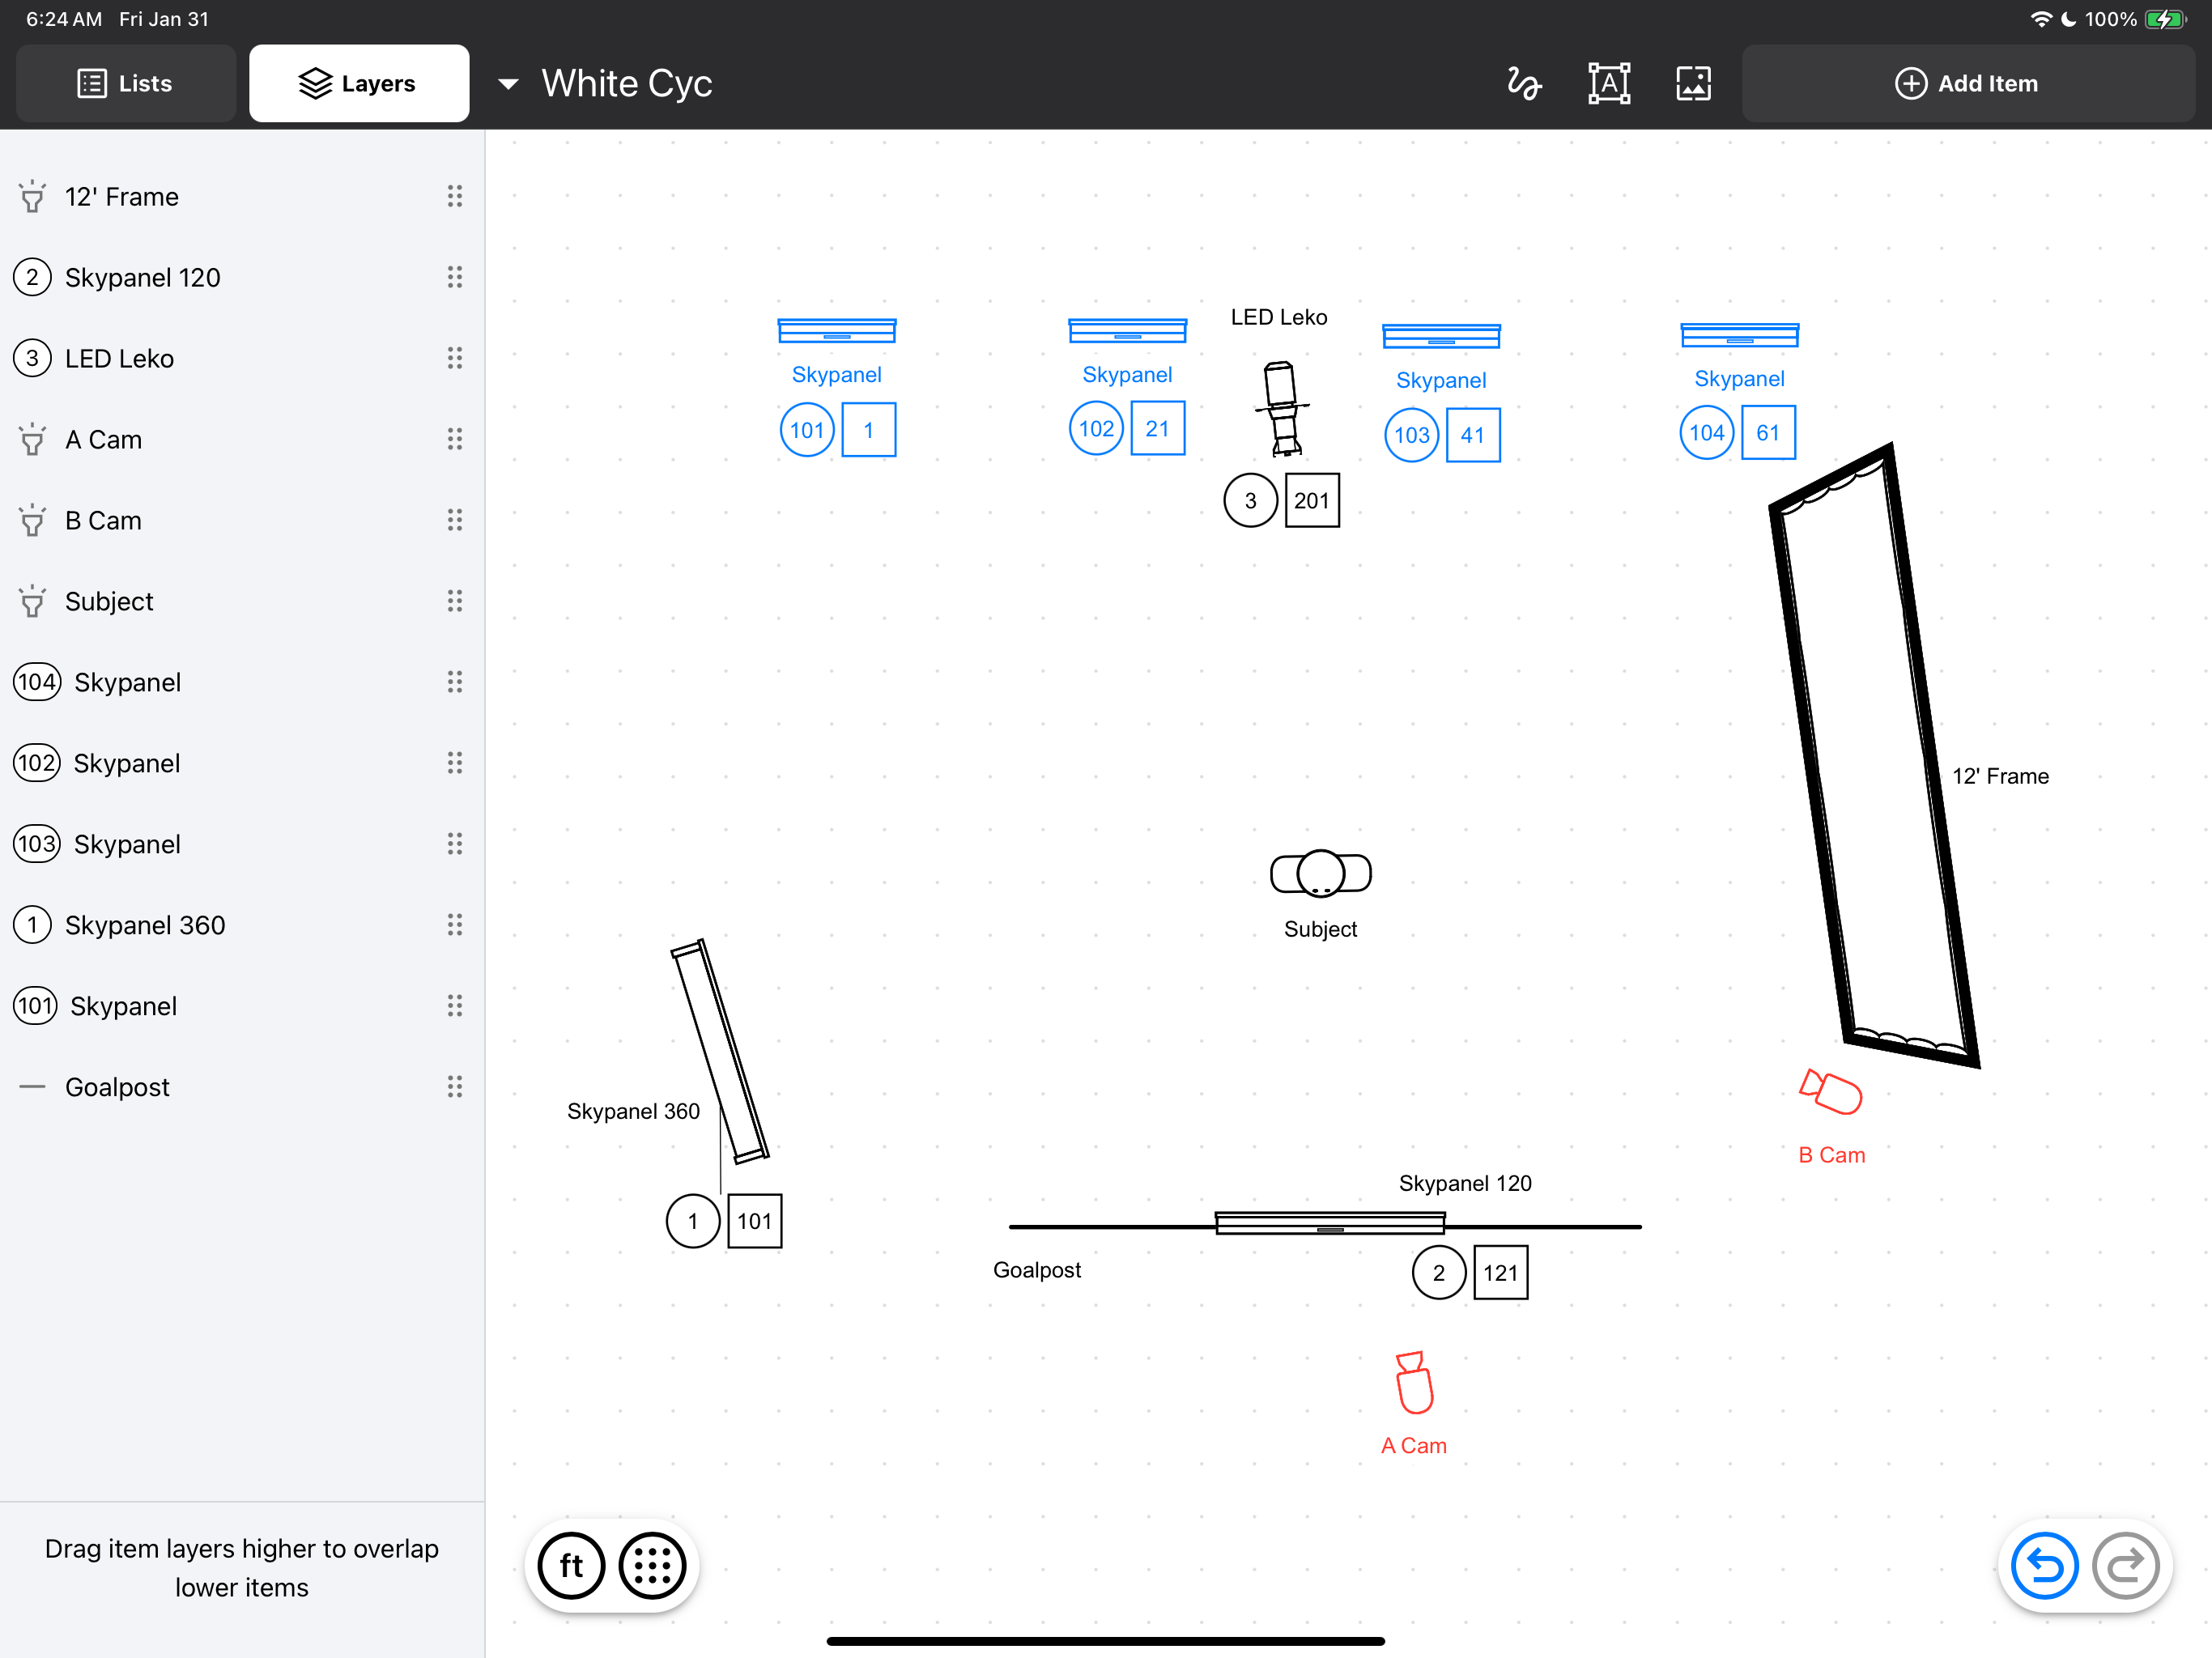Select the 12' Frame object on canvas
2212x1658 pixels.
tap(1874, 755)
